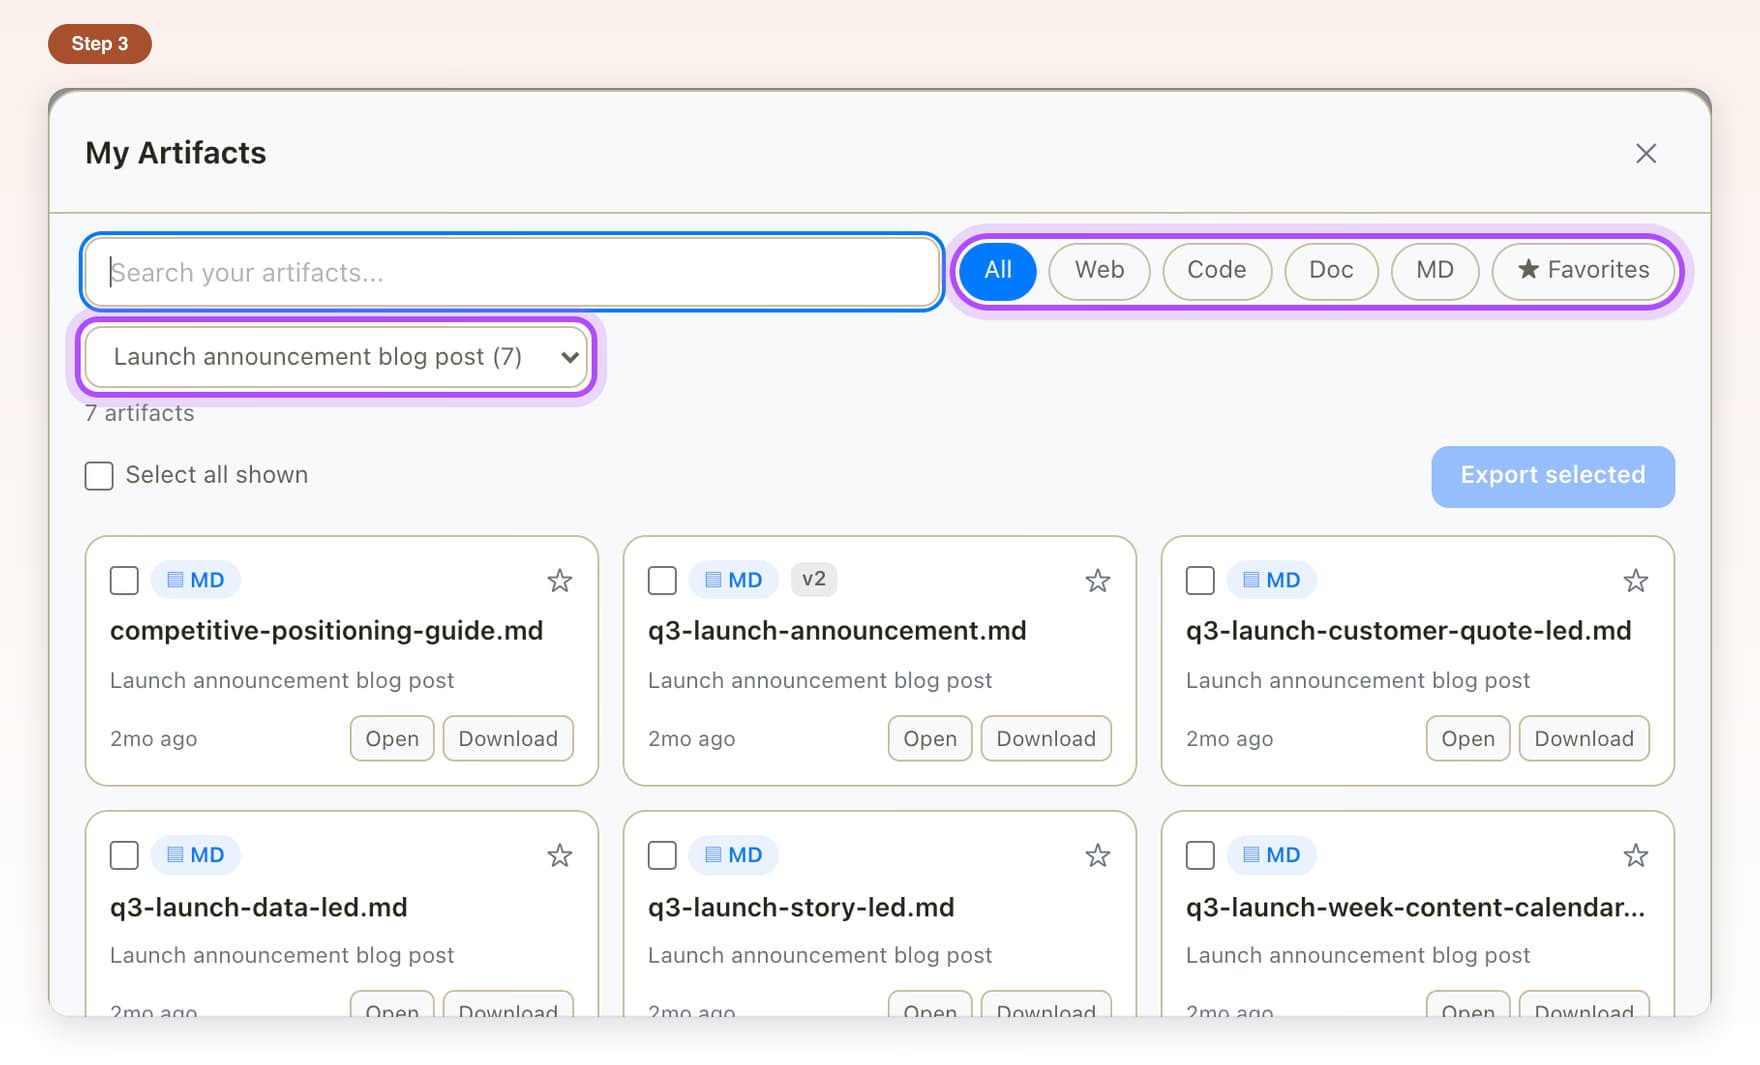Screen dimensions: 1760x1065
Task: Tick the q3-launch-announcement.md checkbox
Action: click(x=662, y=580)
